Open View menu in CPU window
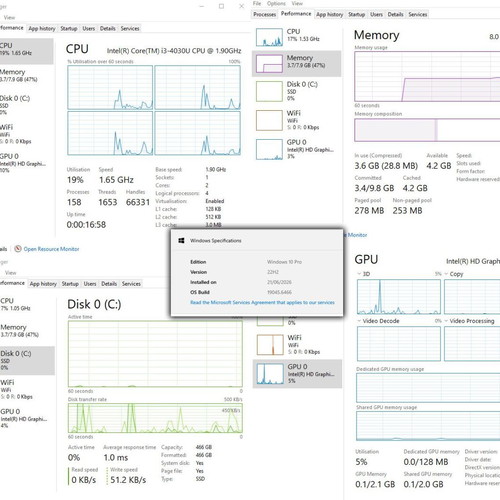The image size is (500, 500). [9, 17]
